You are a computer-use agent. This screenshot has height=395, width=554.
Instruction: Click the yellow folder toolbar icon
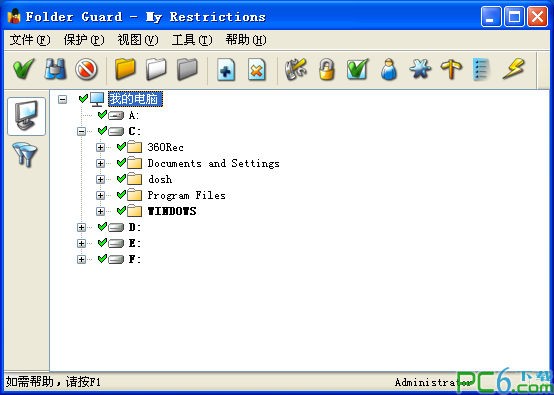(125, 69)
